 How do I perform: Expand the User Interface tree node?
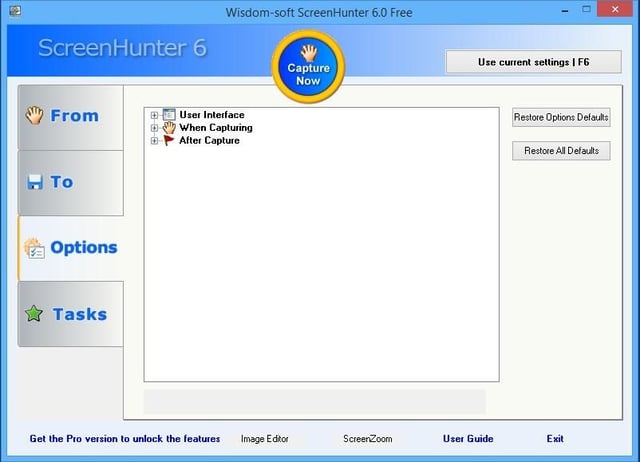(x=154, y=115)
